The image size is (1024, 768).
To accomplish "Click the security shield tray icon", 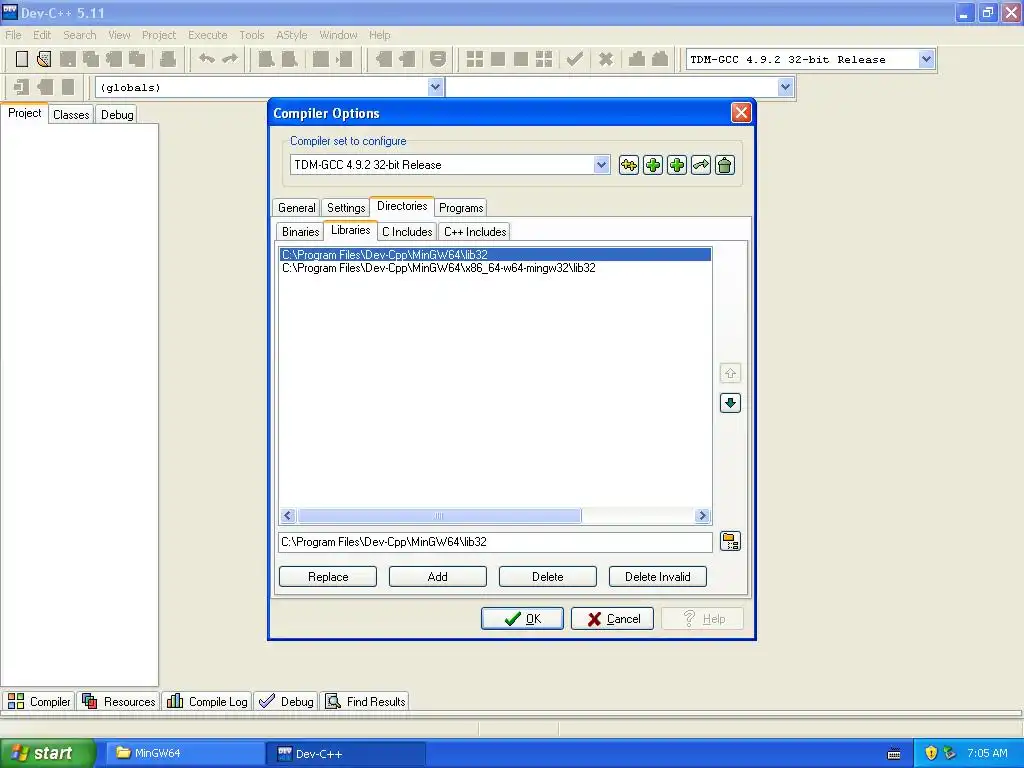I will tap(931, 753).
